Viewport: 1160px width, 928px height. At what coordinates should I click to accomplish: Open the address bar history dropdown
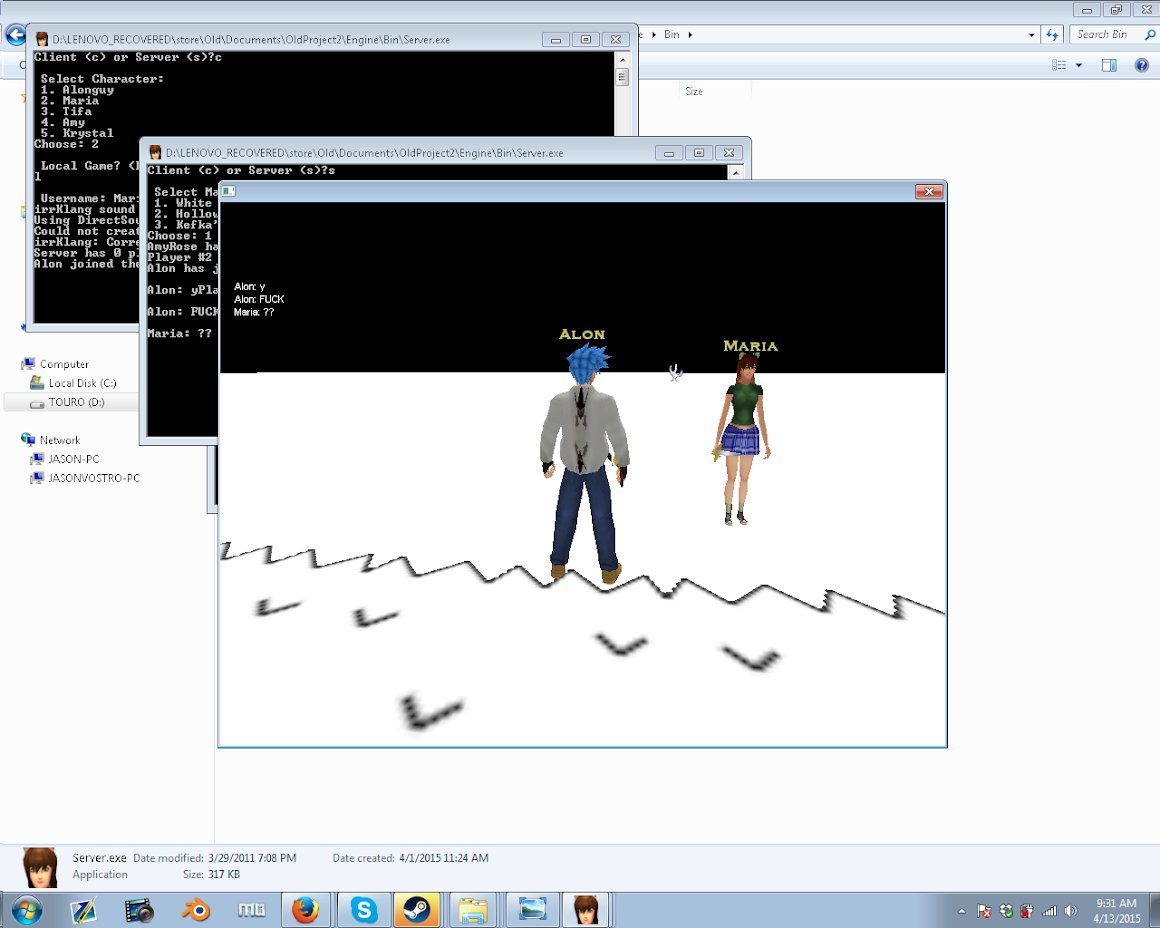[1033, 34]
